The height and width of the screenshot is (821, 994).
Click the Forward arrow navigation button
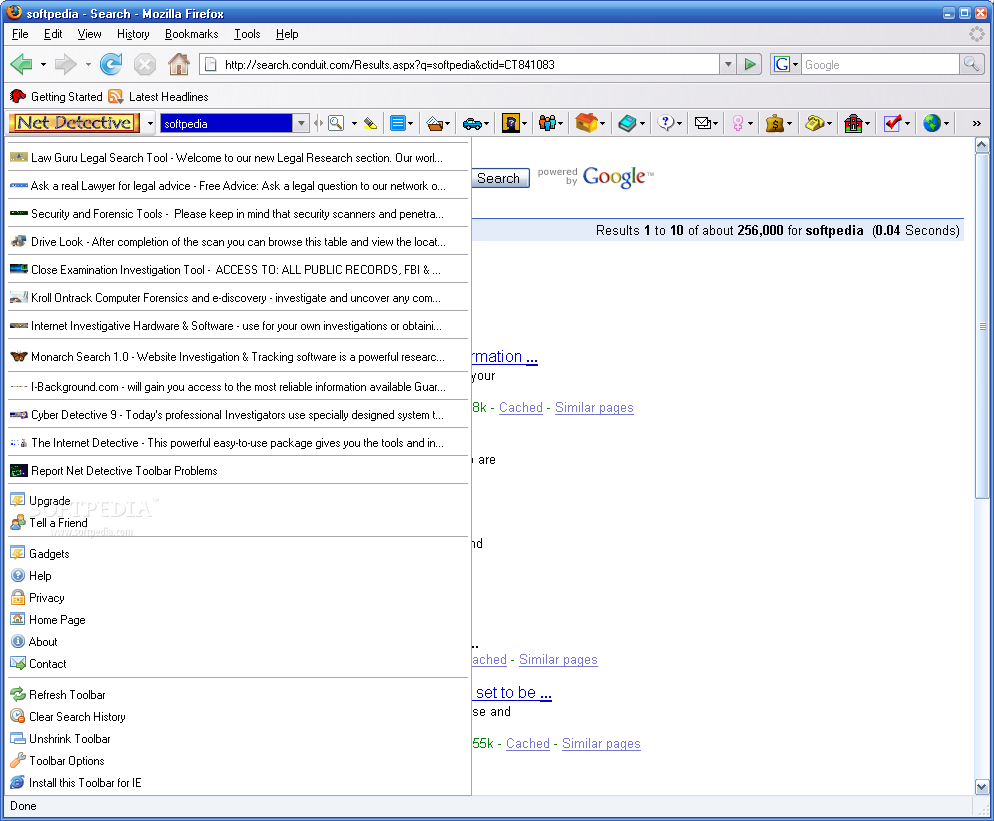coord(65,64)
